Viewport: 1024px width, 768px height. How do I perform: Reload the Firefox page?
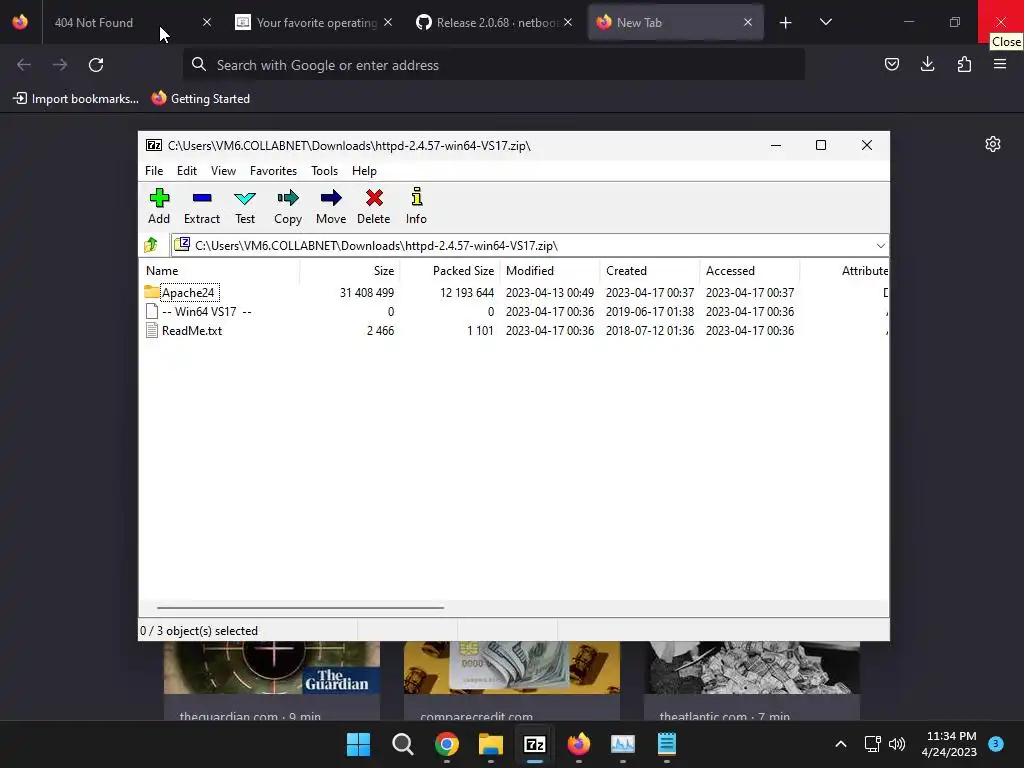point(96,65)
